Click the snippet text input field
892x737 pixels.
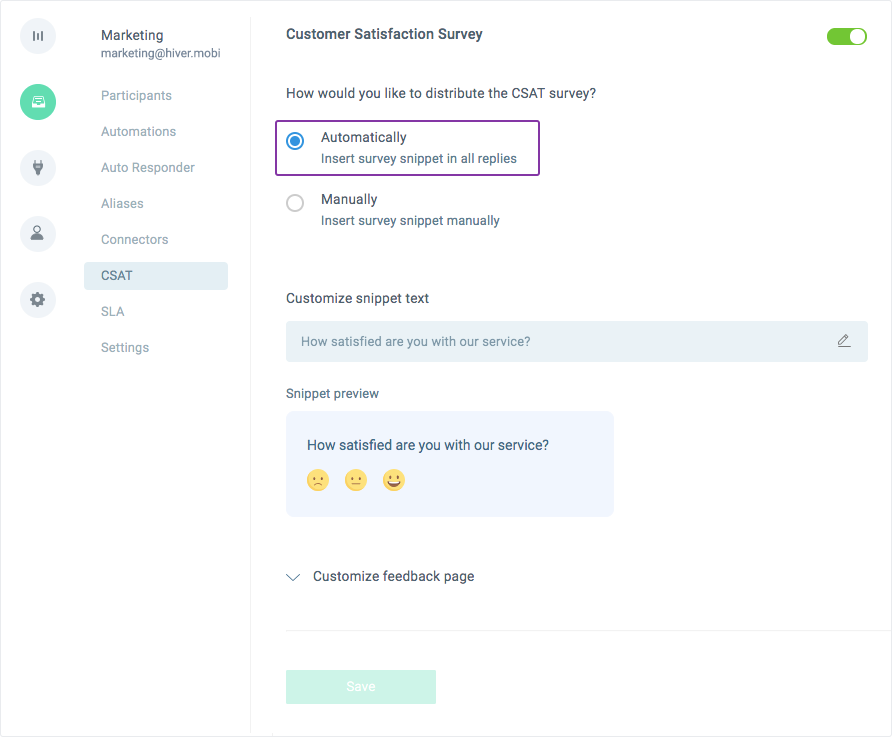click(577, 341)
